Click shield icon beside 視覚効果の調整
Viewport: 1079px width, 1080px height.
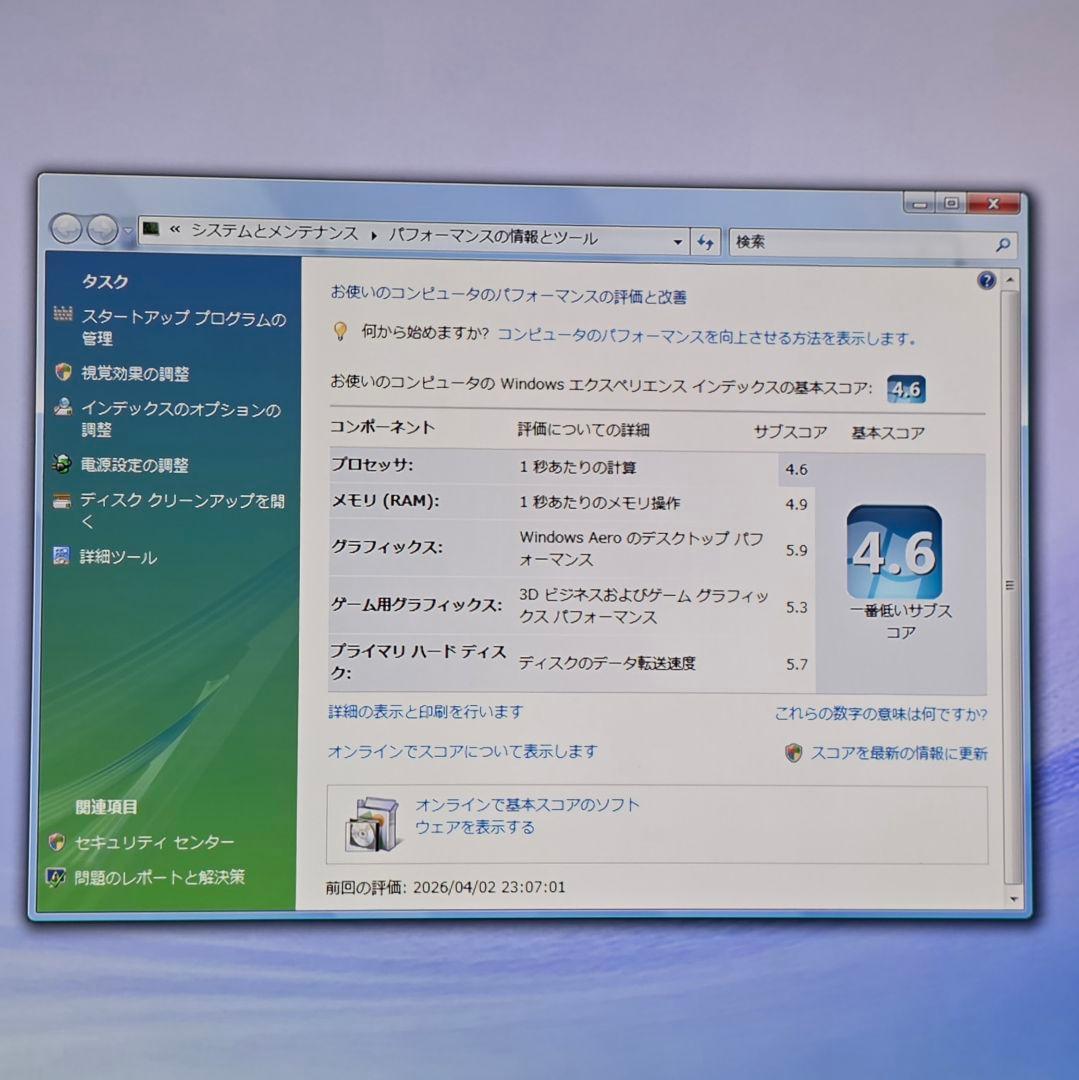pyautogui.click(x=63, y=372)
